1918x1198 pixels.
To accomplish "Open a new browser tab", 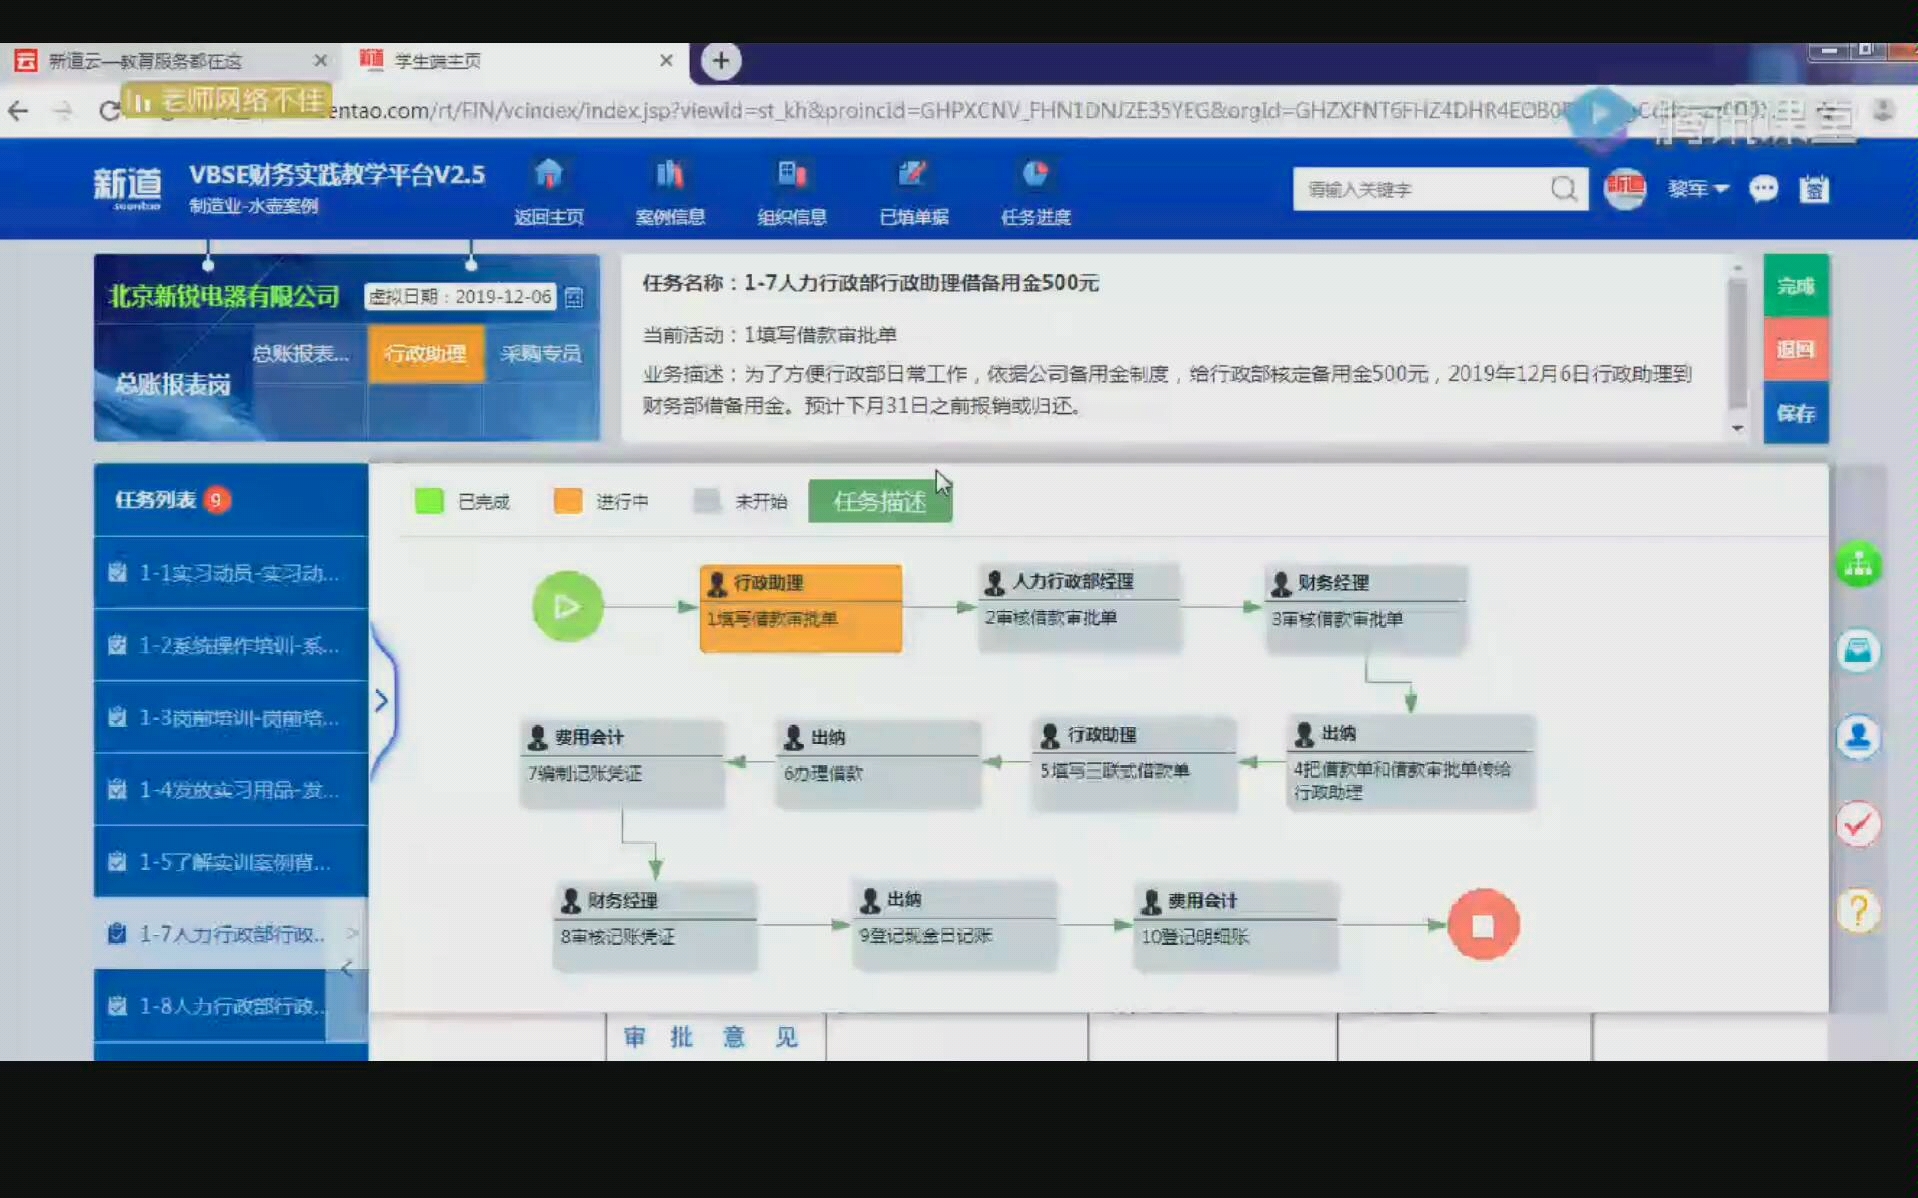I will [720, 61].
